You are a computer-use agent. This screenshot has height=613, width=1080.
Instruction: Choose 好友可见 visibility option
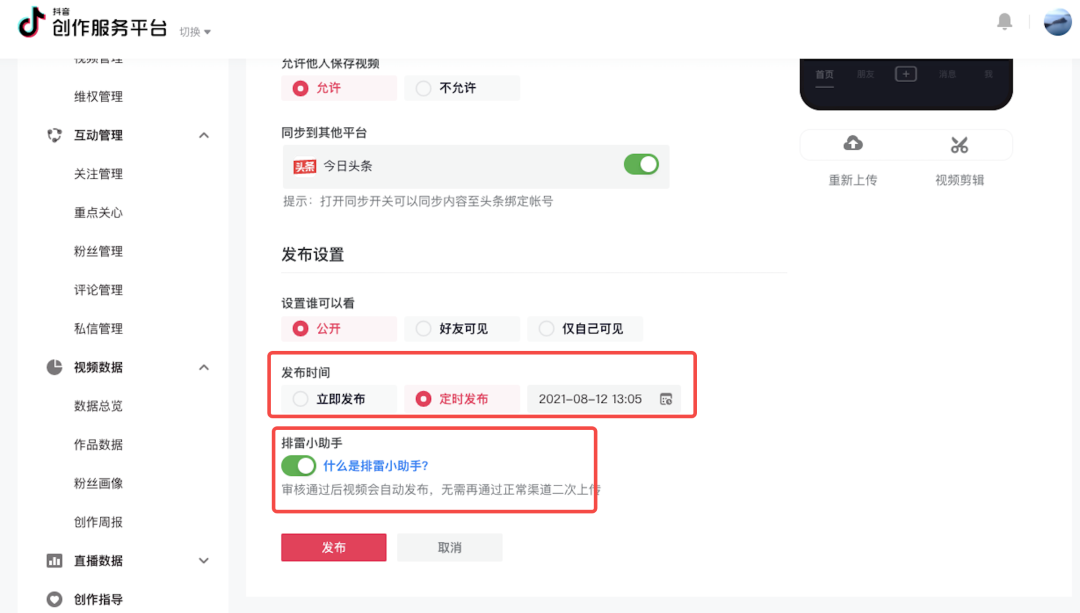423,328
